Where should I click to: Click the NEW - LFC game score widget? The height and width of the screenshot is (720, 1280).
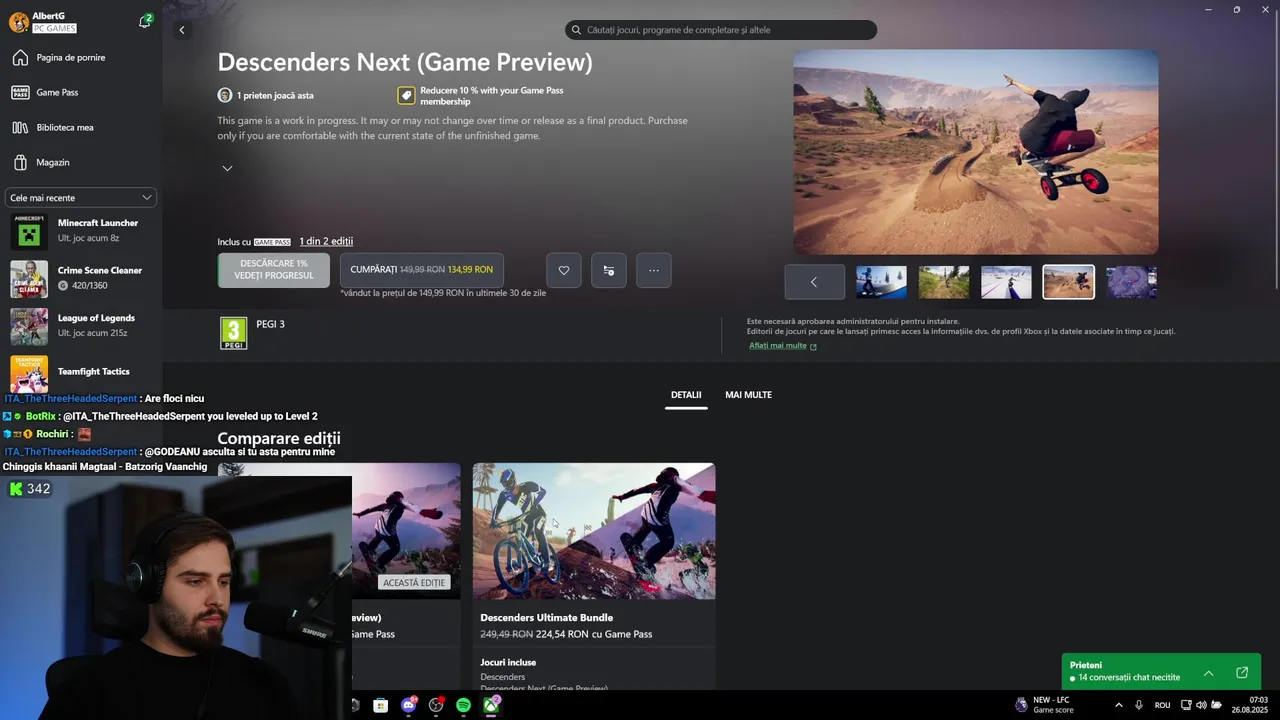tap(1044, 705)
